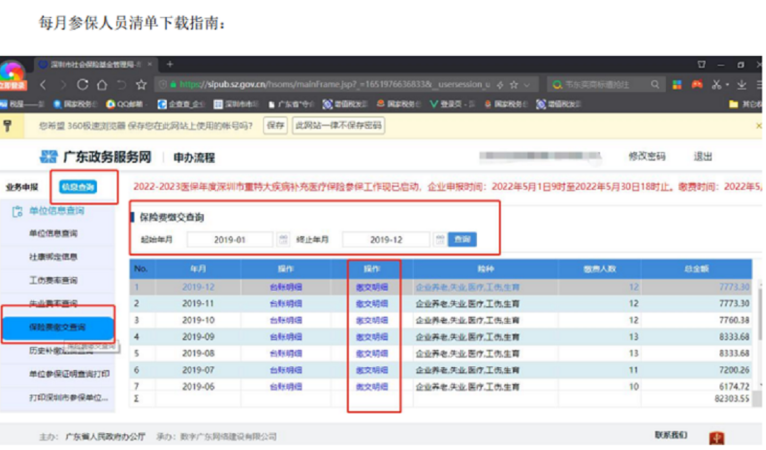The image size is (766, 450).
Task: Open 申办流程 in the header
Action: tap(194, 157)
